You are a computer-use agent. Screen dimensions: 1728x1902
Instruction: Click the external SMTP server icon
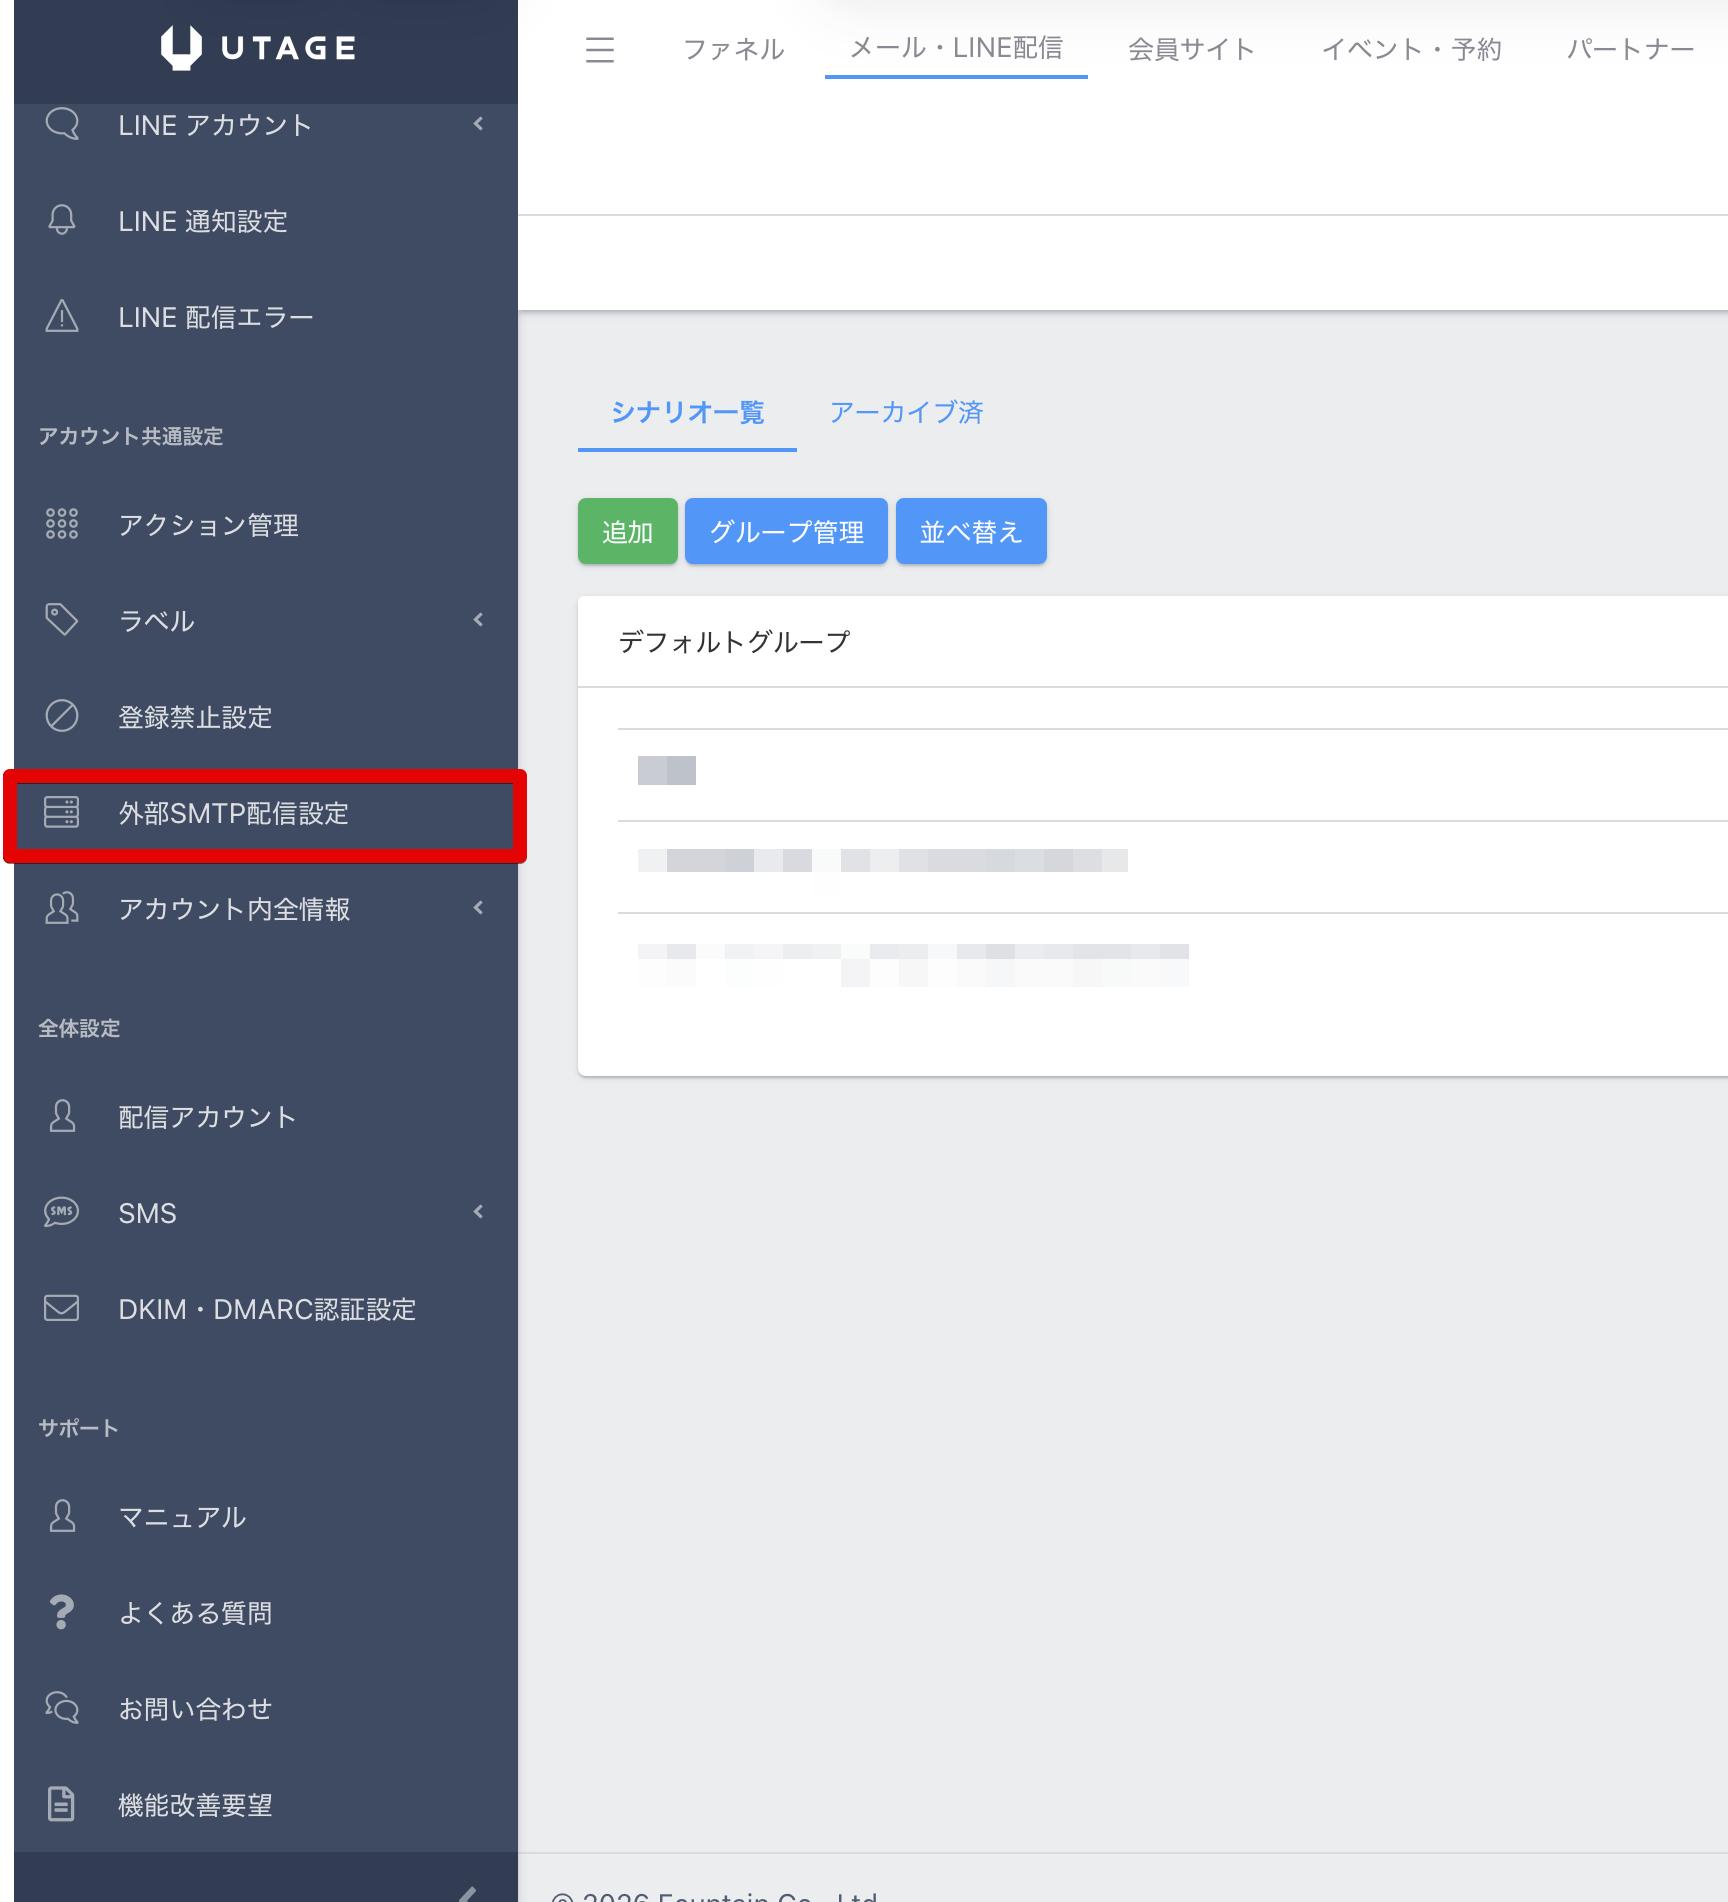(62, 812)
